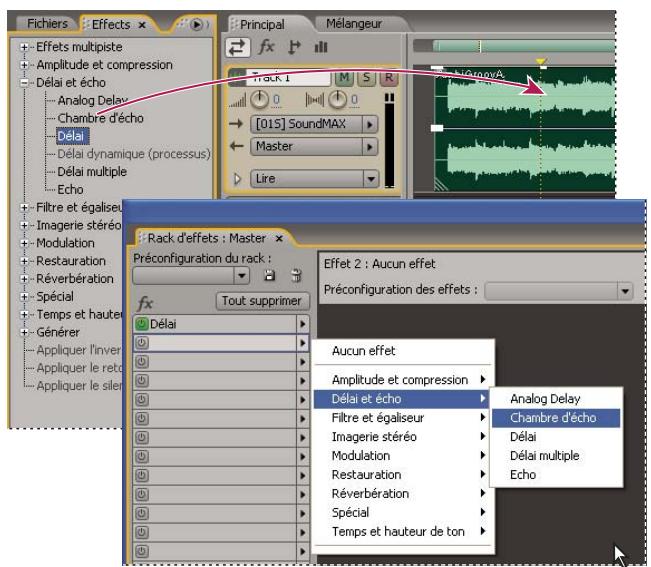Select Modulation in the effect menu
The height and width of the screenshot is (567, 651).
click(403, 456)
